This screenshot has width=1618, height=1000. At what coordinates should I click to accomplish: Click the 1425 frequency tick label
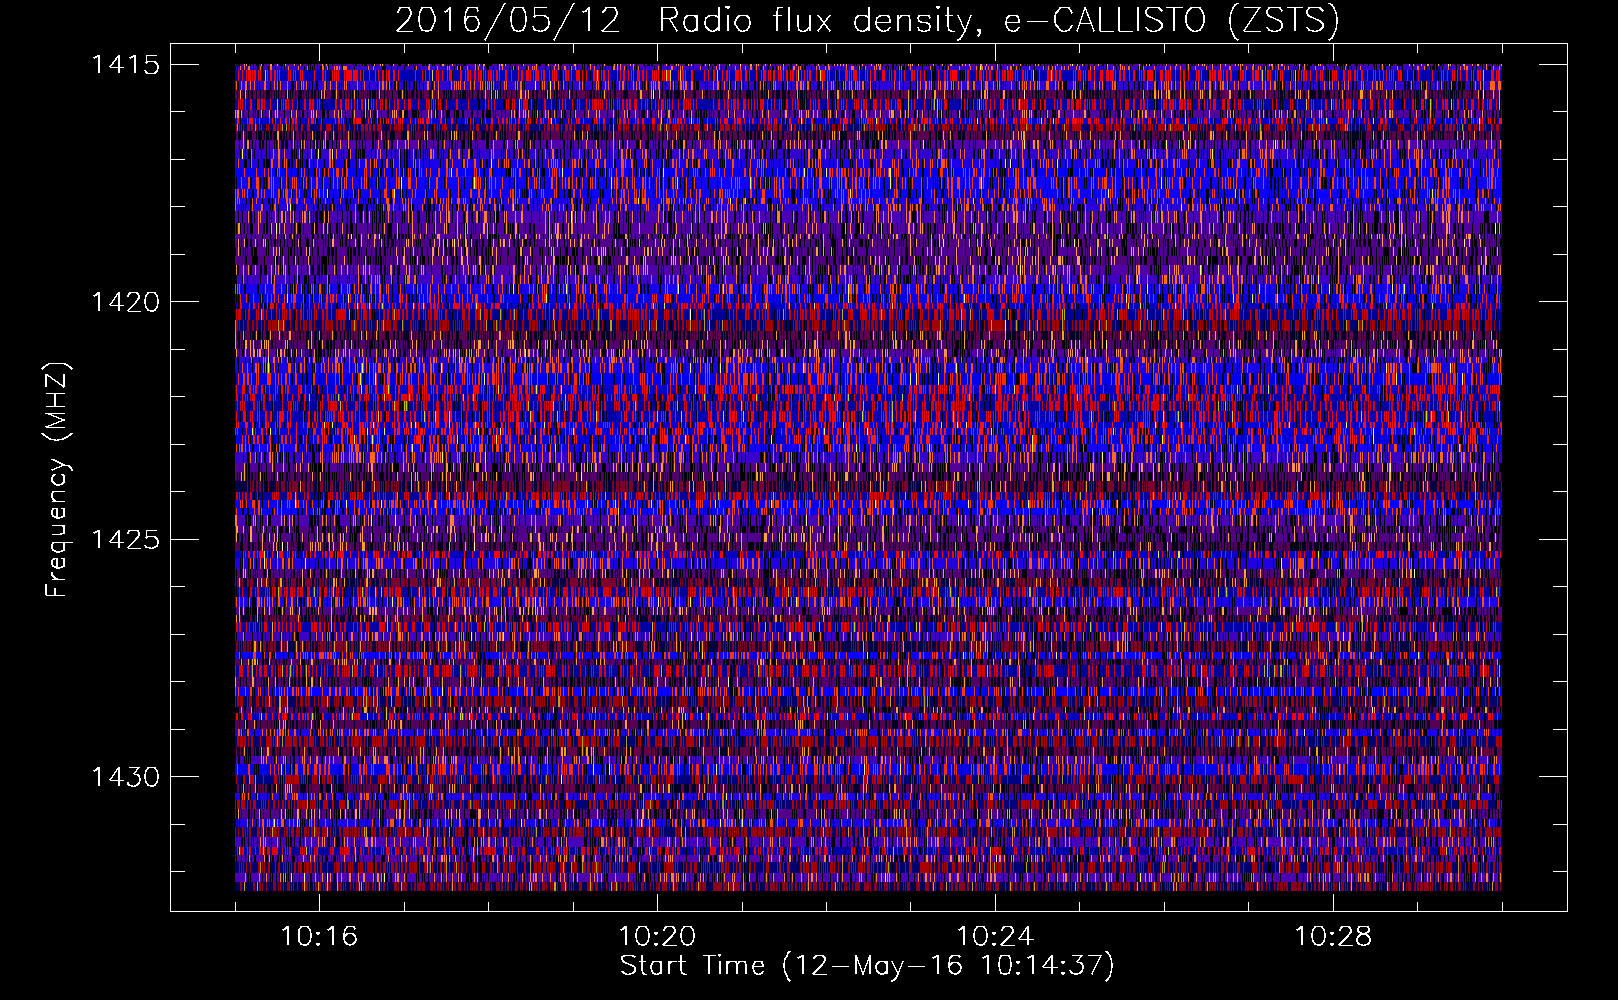(126, 540)
